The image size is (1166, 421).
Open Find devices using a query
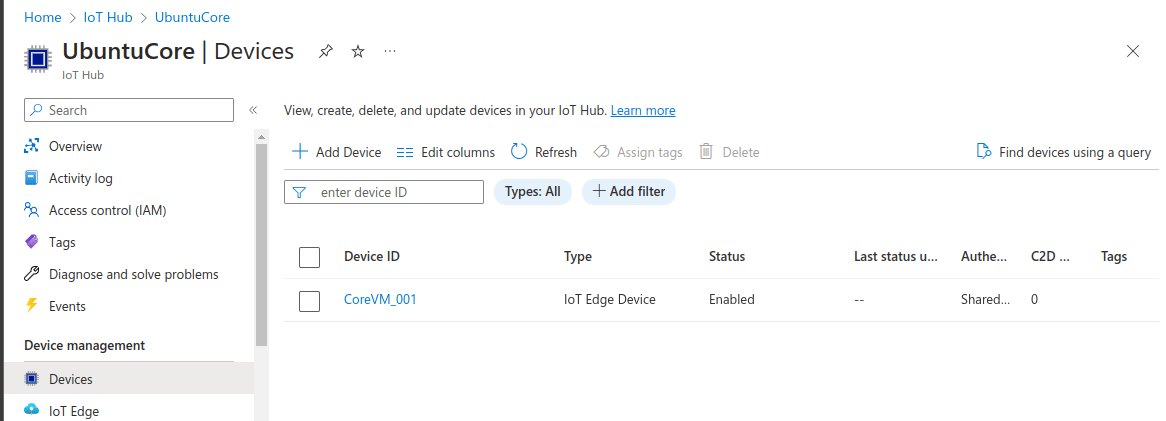pos(1063,152)
